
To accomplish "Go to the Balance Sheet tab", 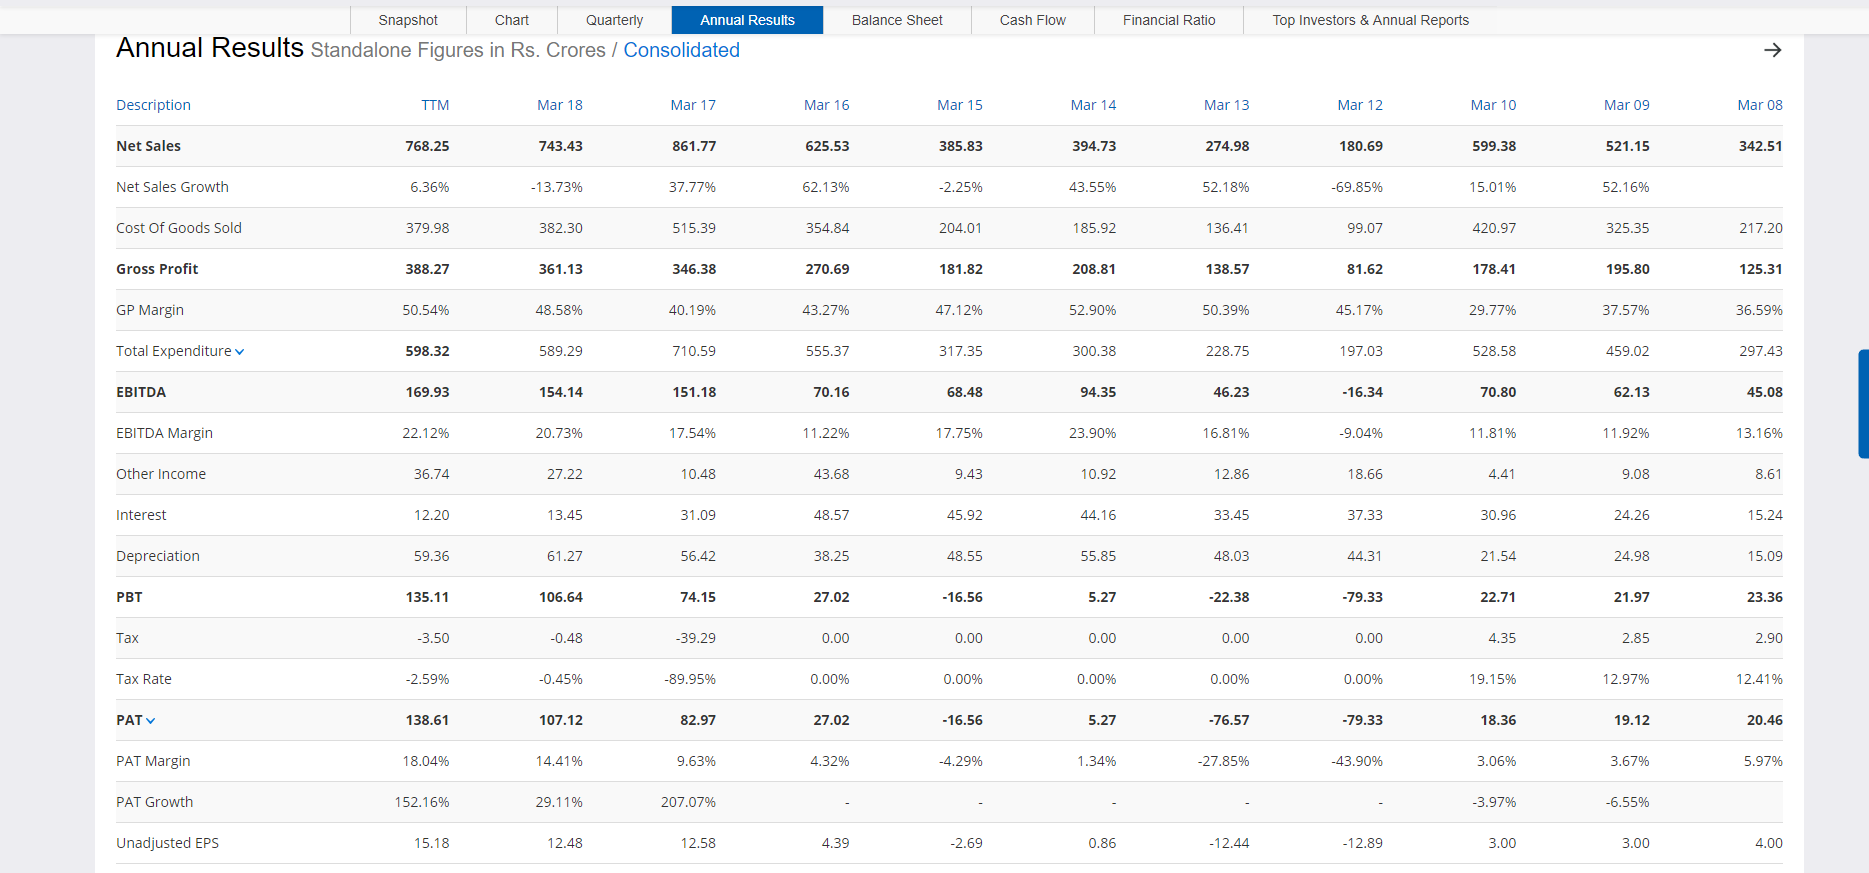I will [897, 20].
